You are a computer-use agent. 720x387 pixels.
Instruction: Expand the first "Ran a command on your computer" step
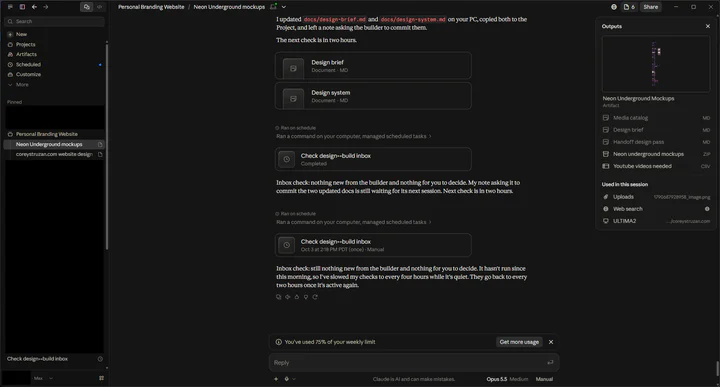(354, 136)
